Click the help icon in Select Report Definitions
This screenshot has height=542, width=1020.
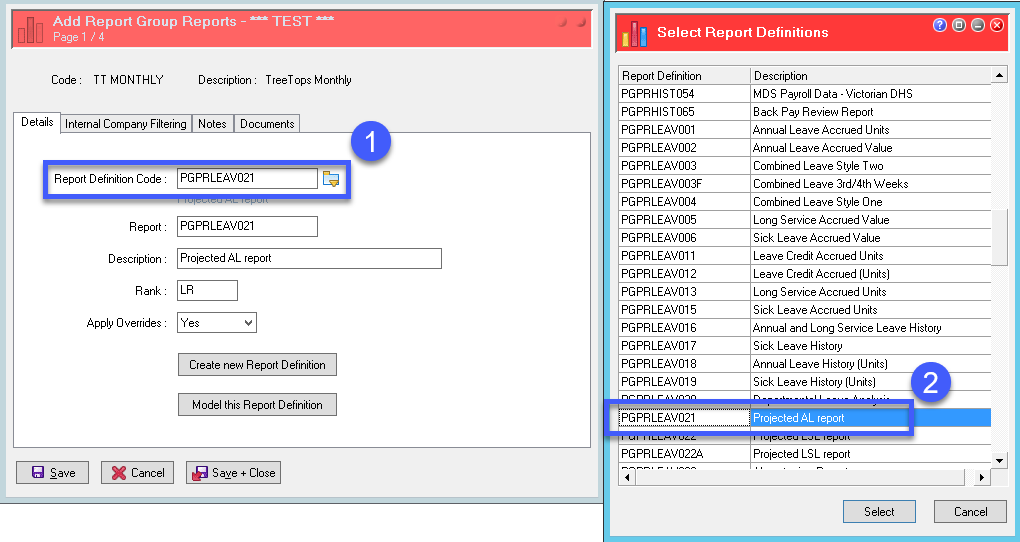coord(940,25)
